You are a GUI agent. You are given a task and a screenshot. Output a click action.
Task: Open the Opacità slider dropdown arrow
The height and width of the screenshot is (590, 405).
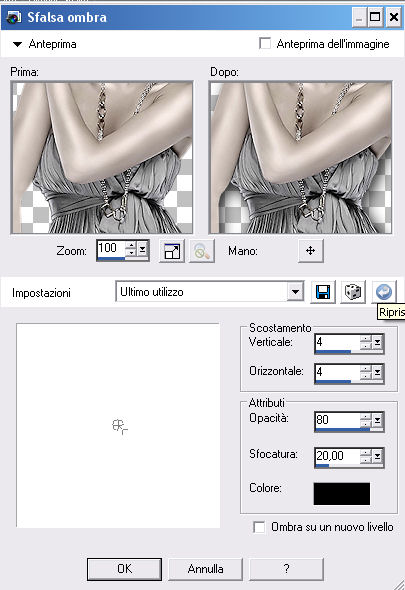377,420
